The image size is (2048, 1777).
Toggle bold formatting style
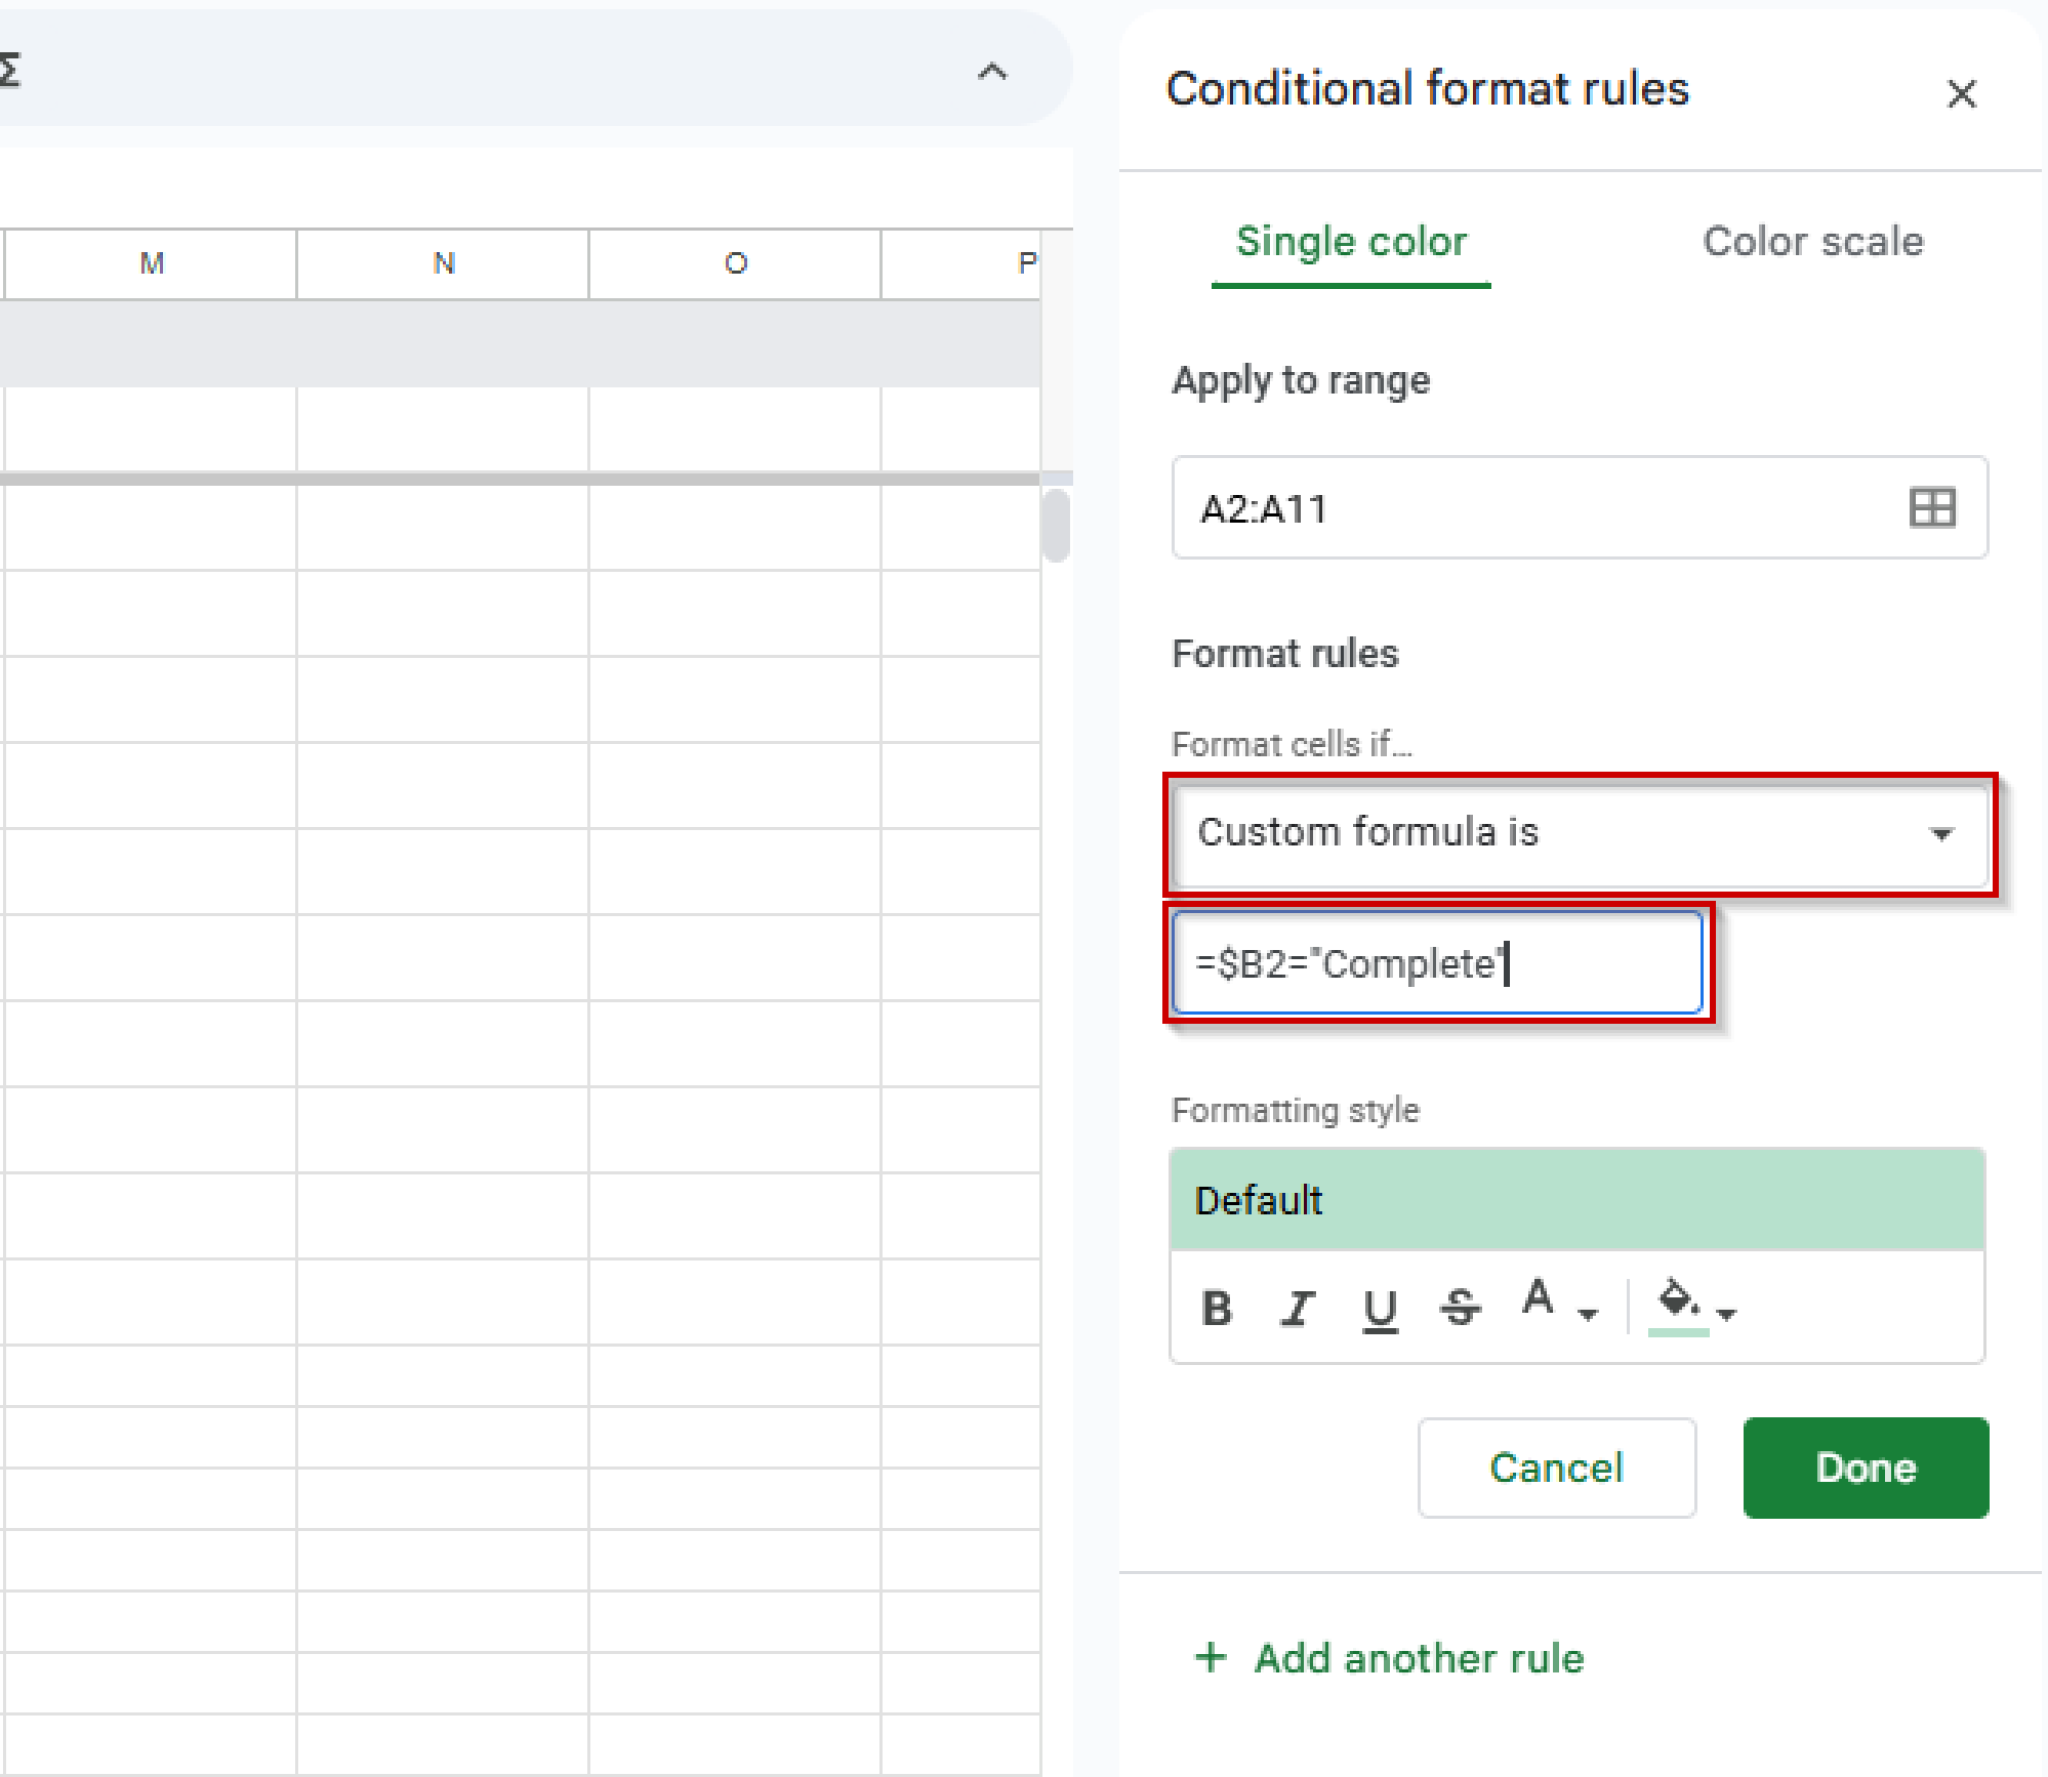(x=1216, y=1307)
